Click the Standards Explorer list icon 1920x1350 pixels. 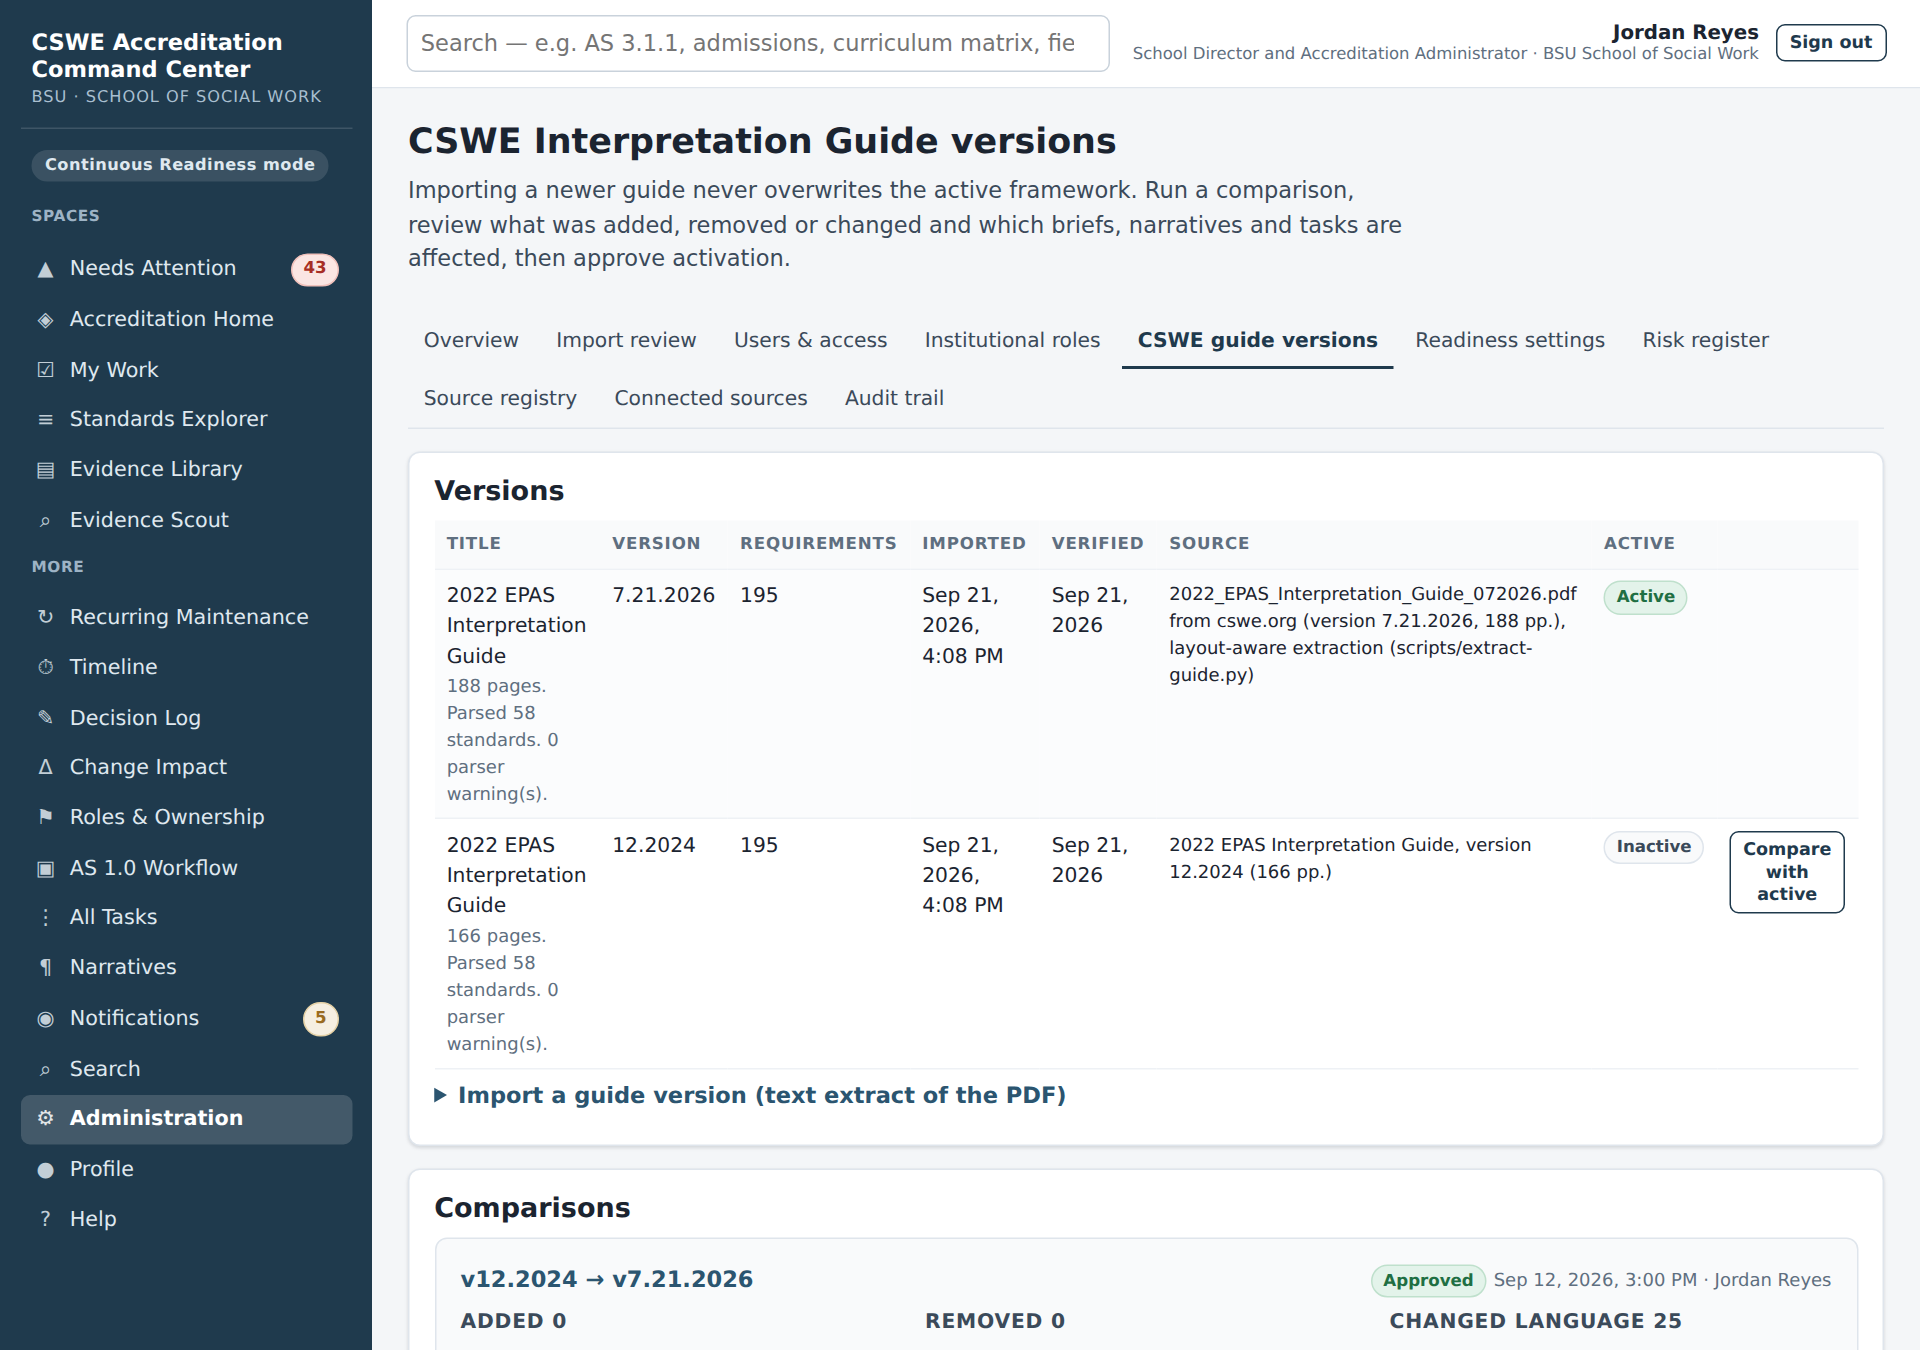(x=45, y=420)
